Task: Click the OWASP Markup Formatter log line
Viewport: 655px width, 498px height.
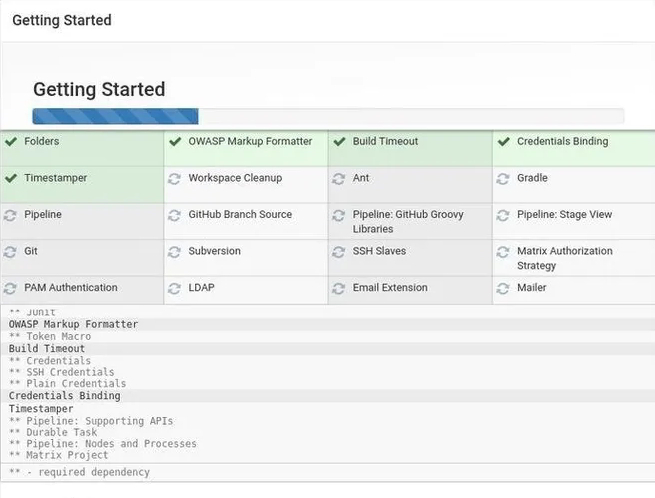Action: point(73,324)
